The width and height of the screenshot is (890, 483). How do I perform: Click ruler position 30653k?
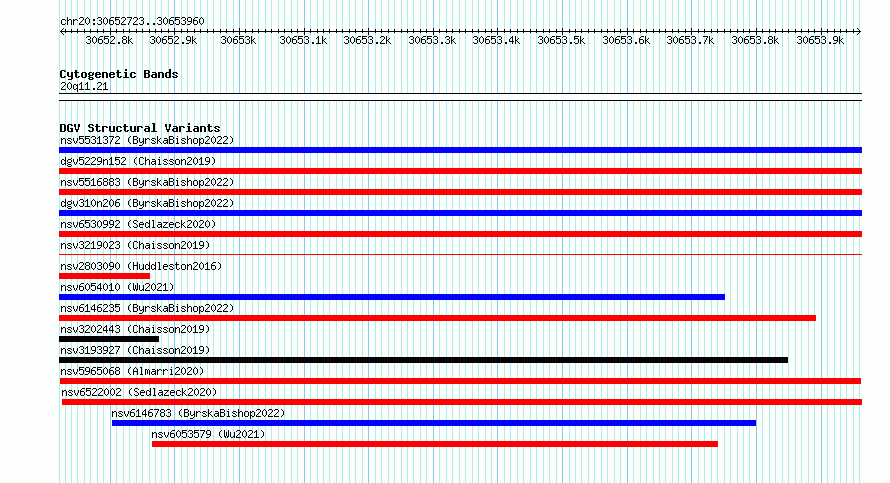[238, 40]
